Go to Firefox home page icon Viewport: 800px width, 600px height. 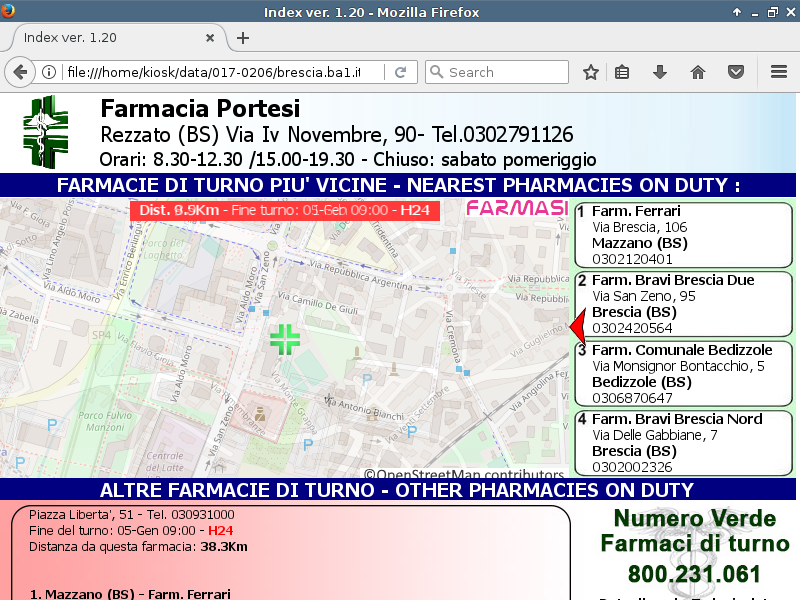coord(698,72)
